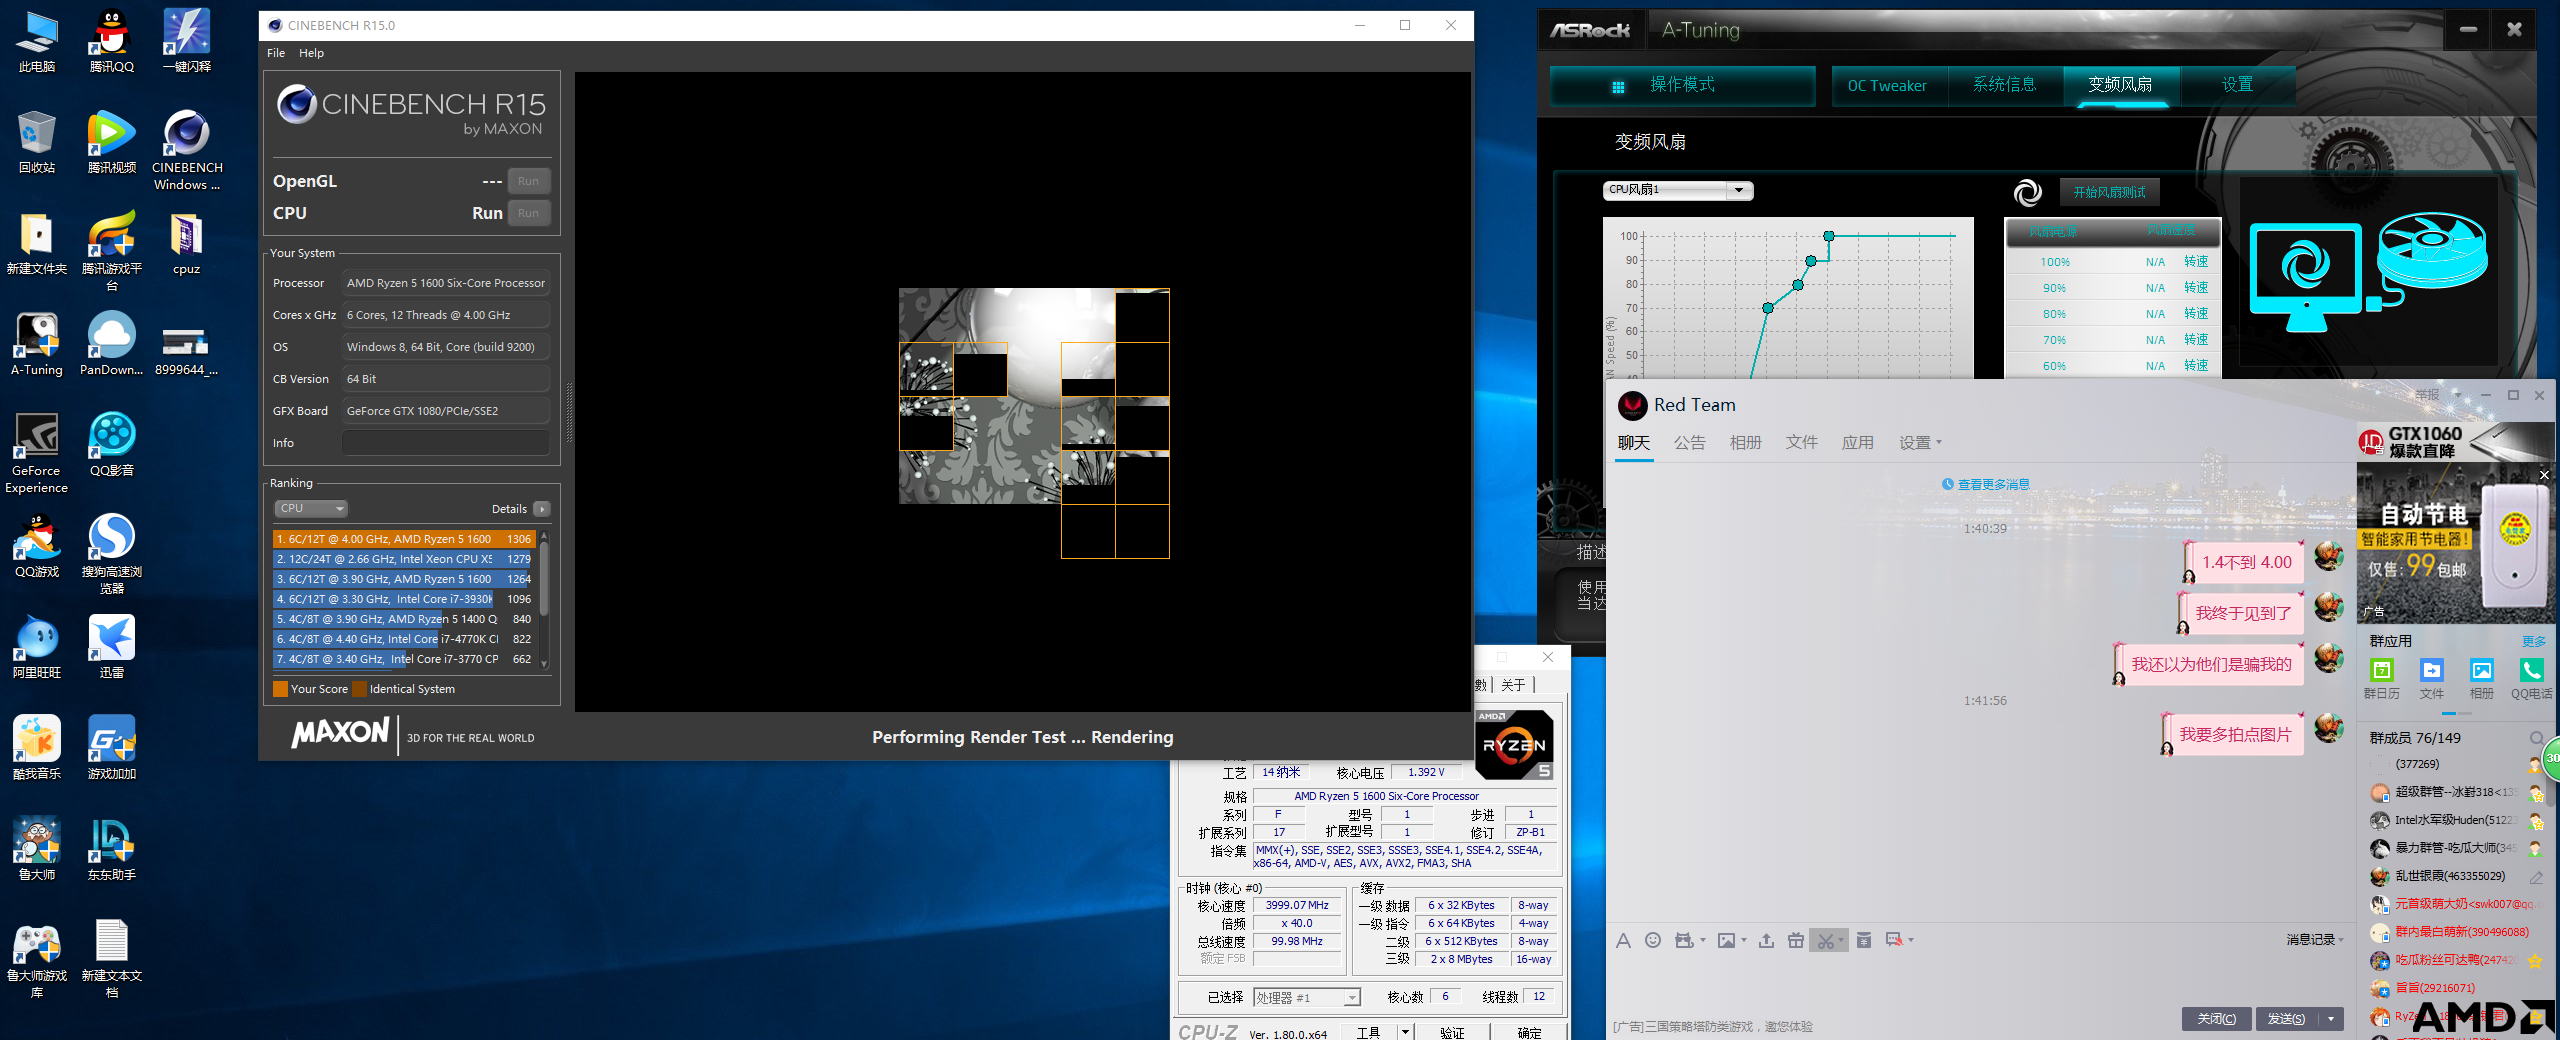This screenshot has width=2560, height=1040.
Task: Click the 90% fan curve control point
Action: [1811, 261]
